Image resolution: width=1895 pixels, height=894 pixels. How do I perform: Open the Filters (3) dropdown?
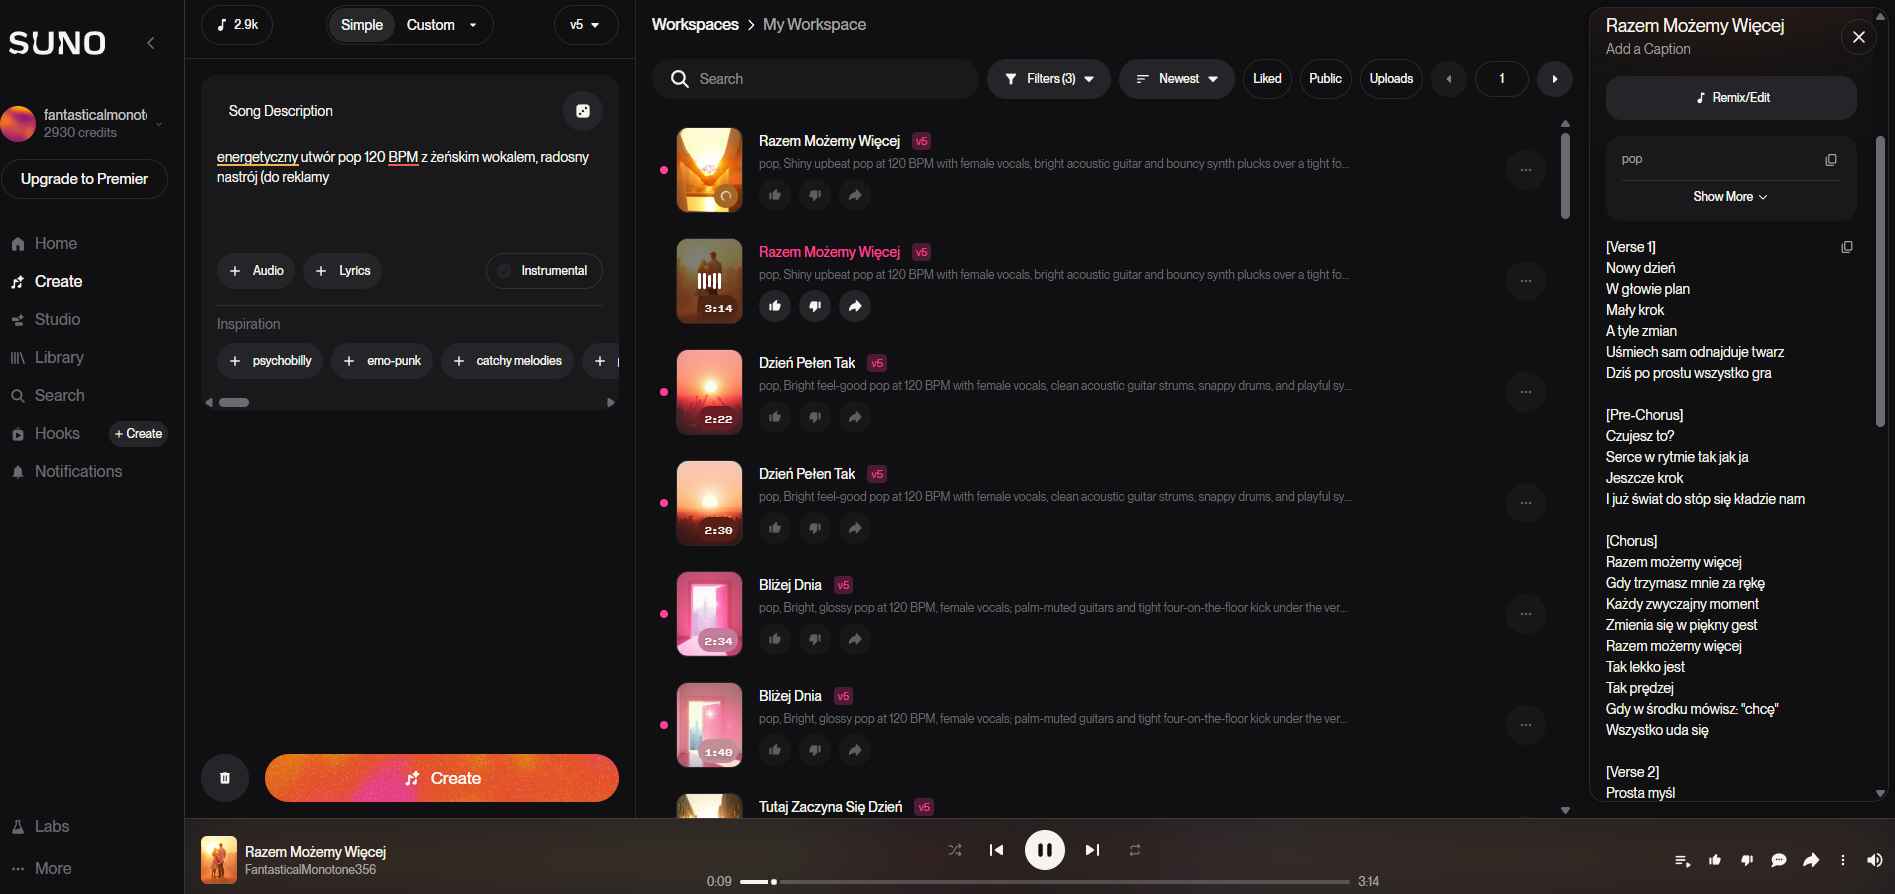click(1049, 79)
